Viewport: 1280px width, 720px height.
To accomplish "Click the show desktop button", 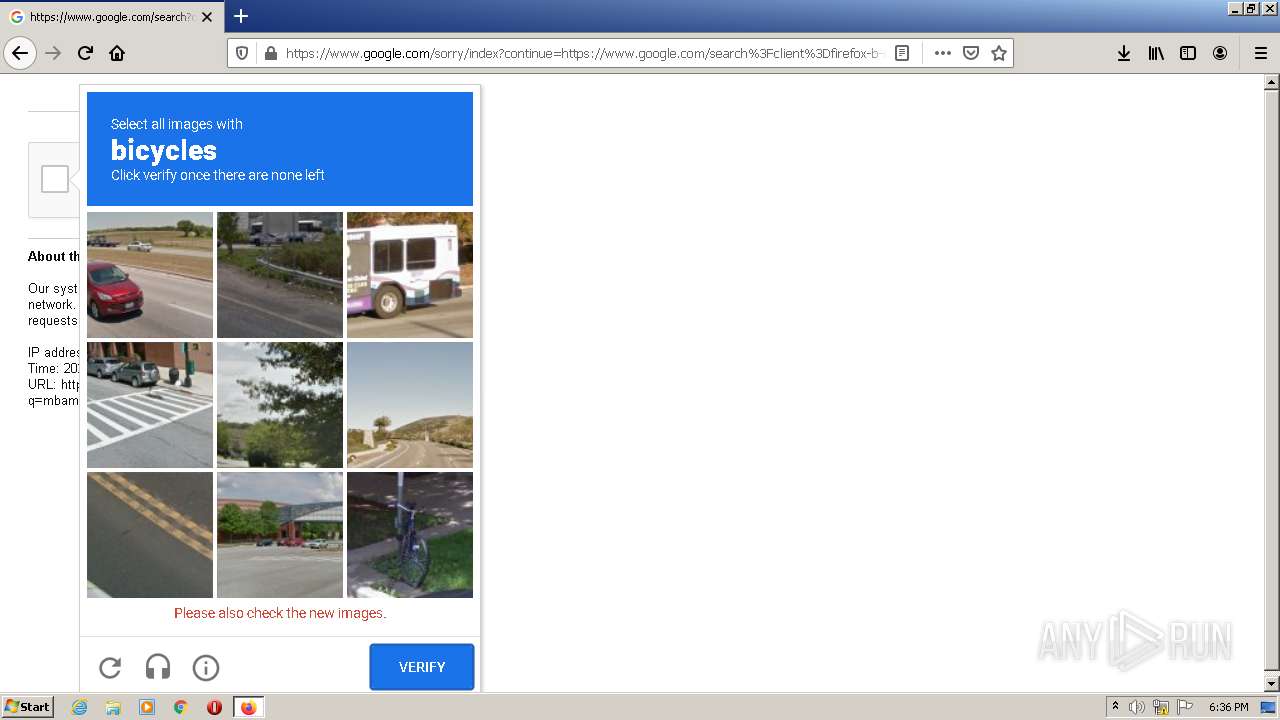I will tap(1269, 707).
